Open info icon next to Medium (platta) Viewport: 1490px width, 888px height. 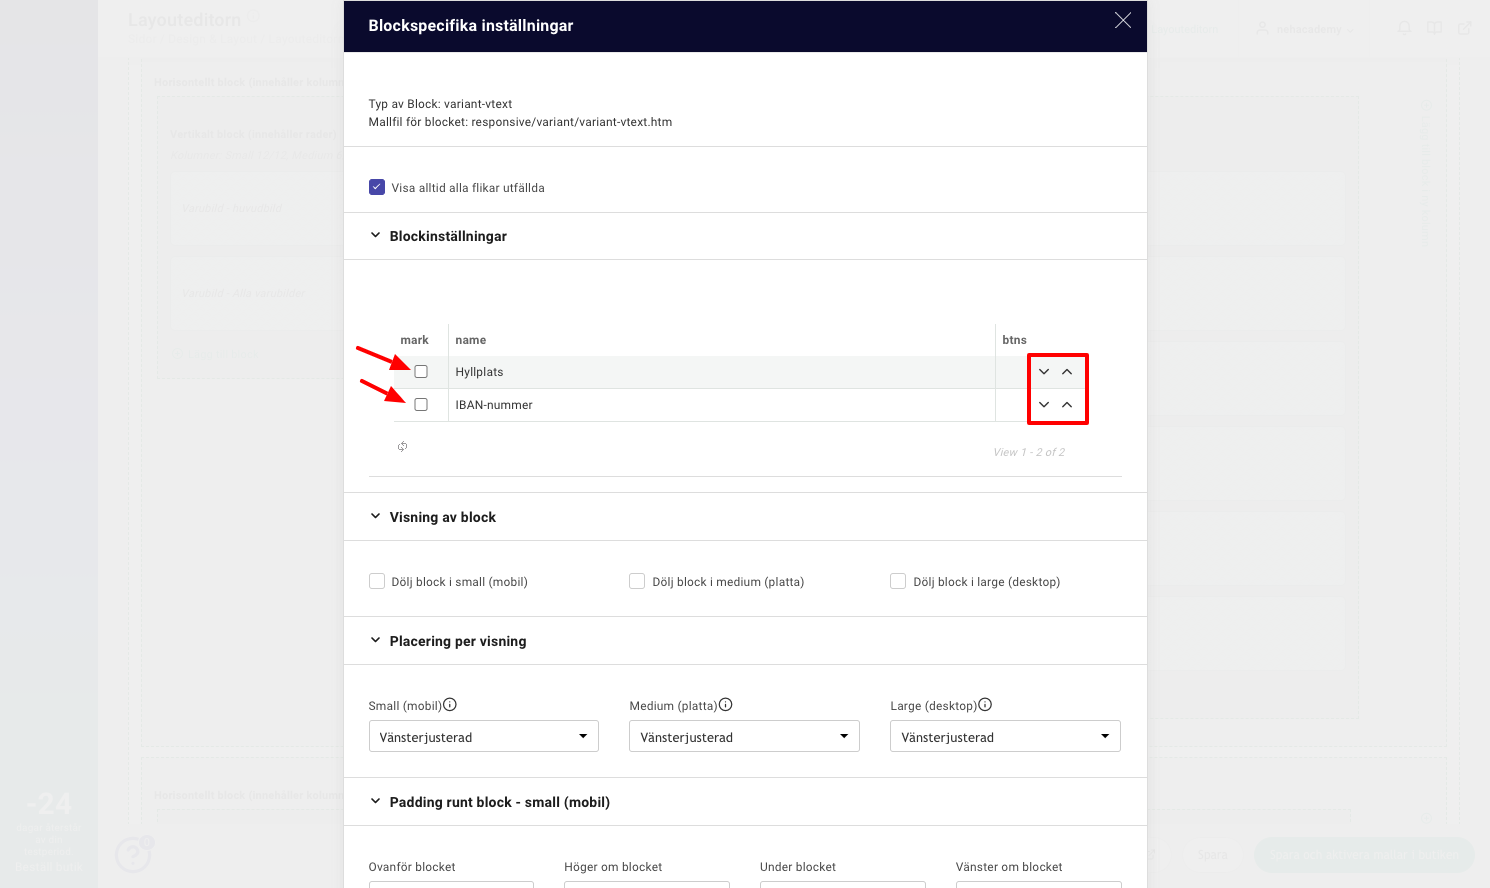point(726,705)
